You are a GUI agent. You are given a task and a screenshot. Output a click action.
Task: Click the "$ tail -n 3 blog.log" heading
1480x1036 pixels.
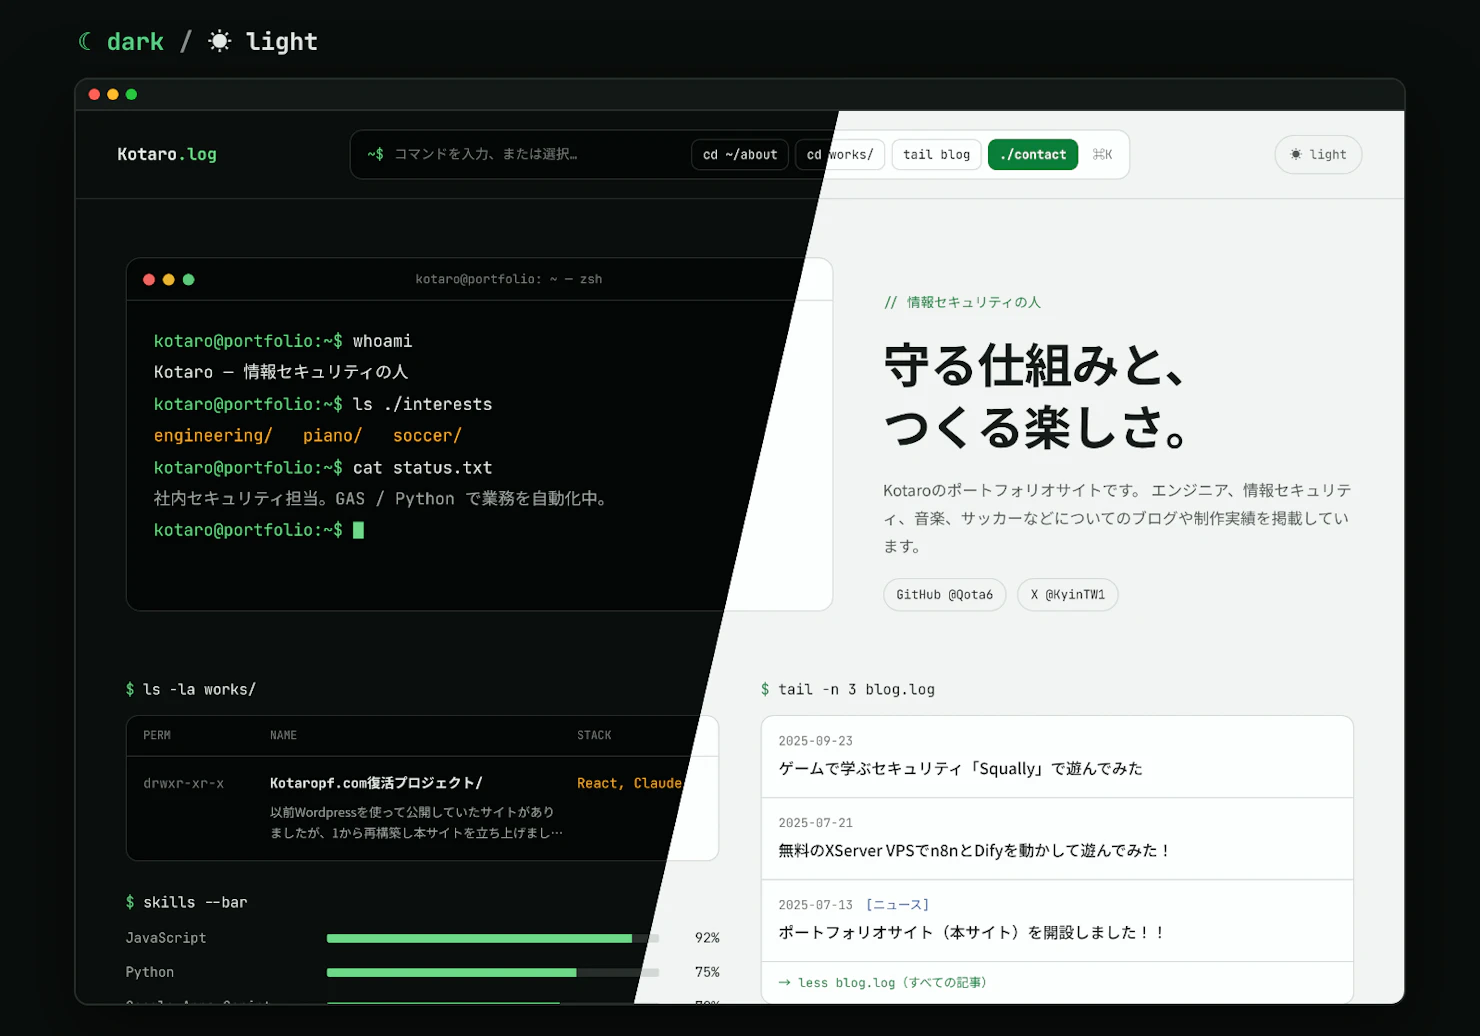click(848, 689)
